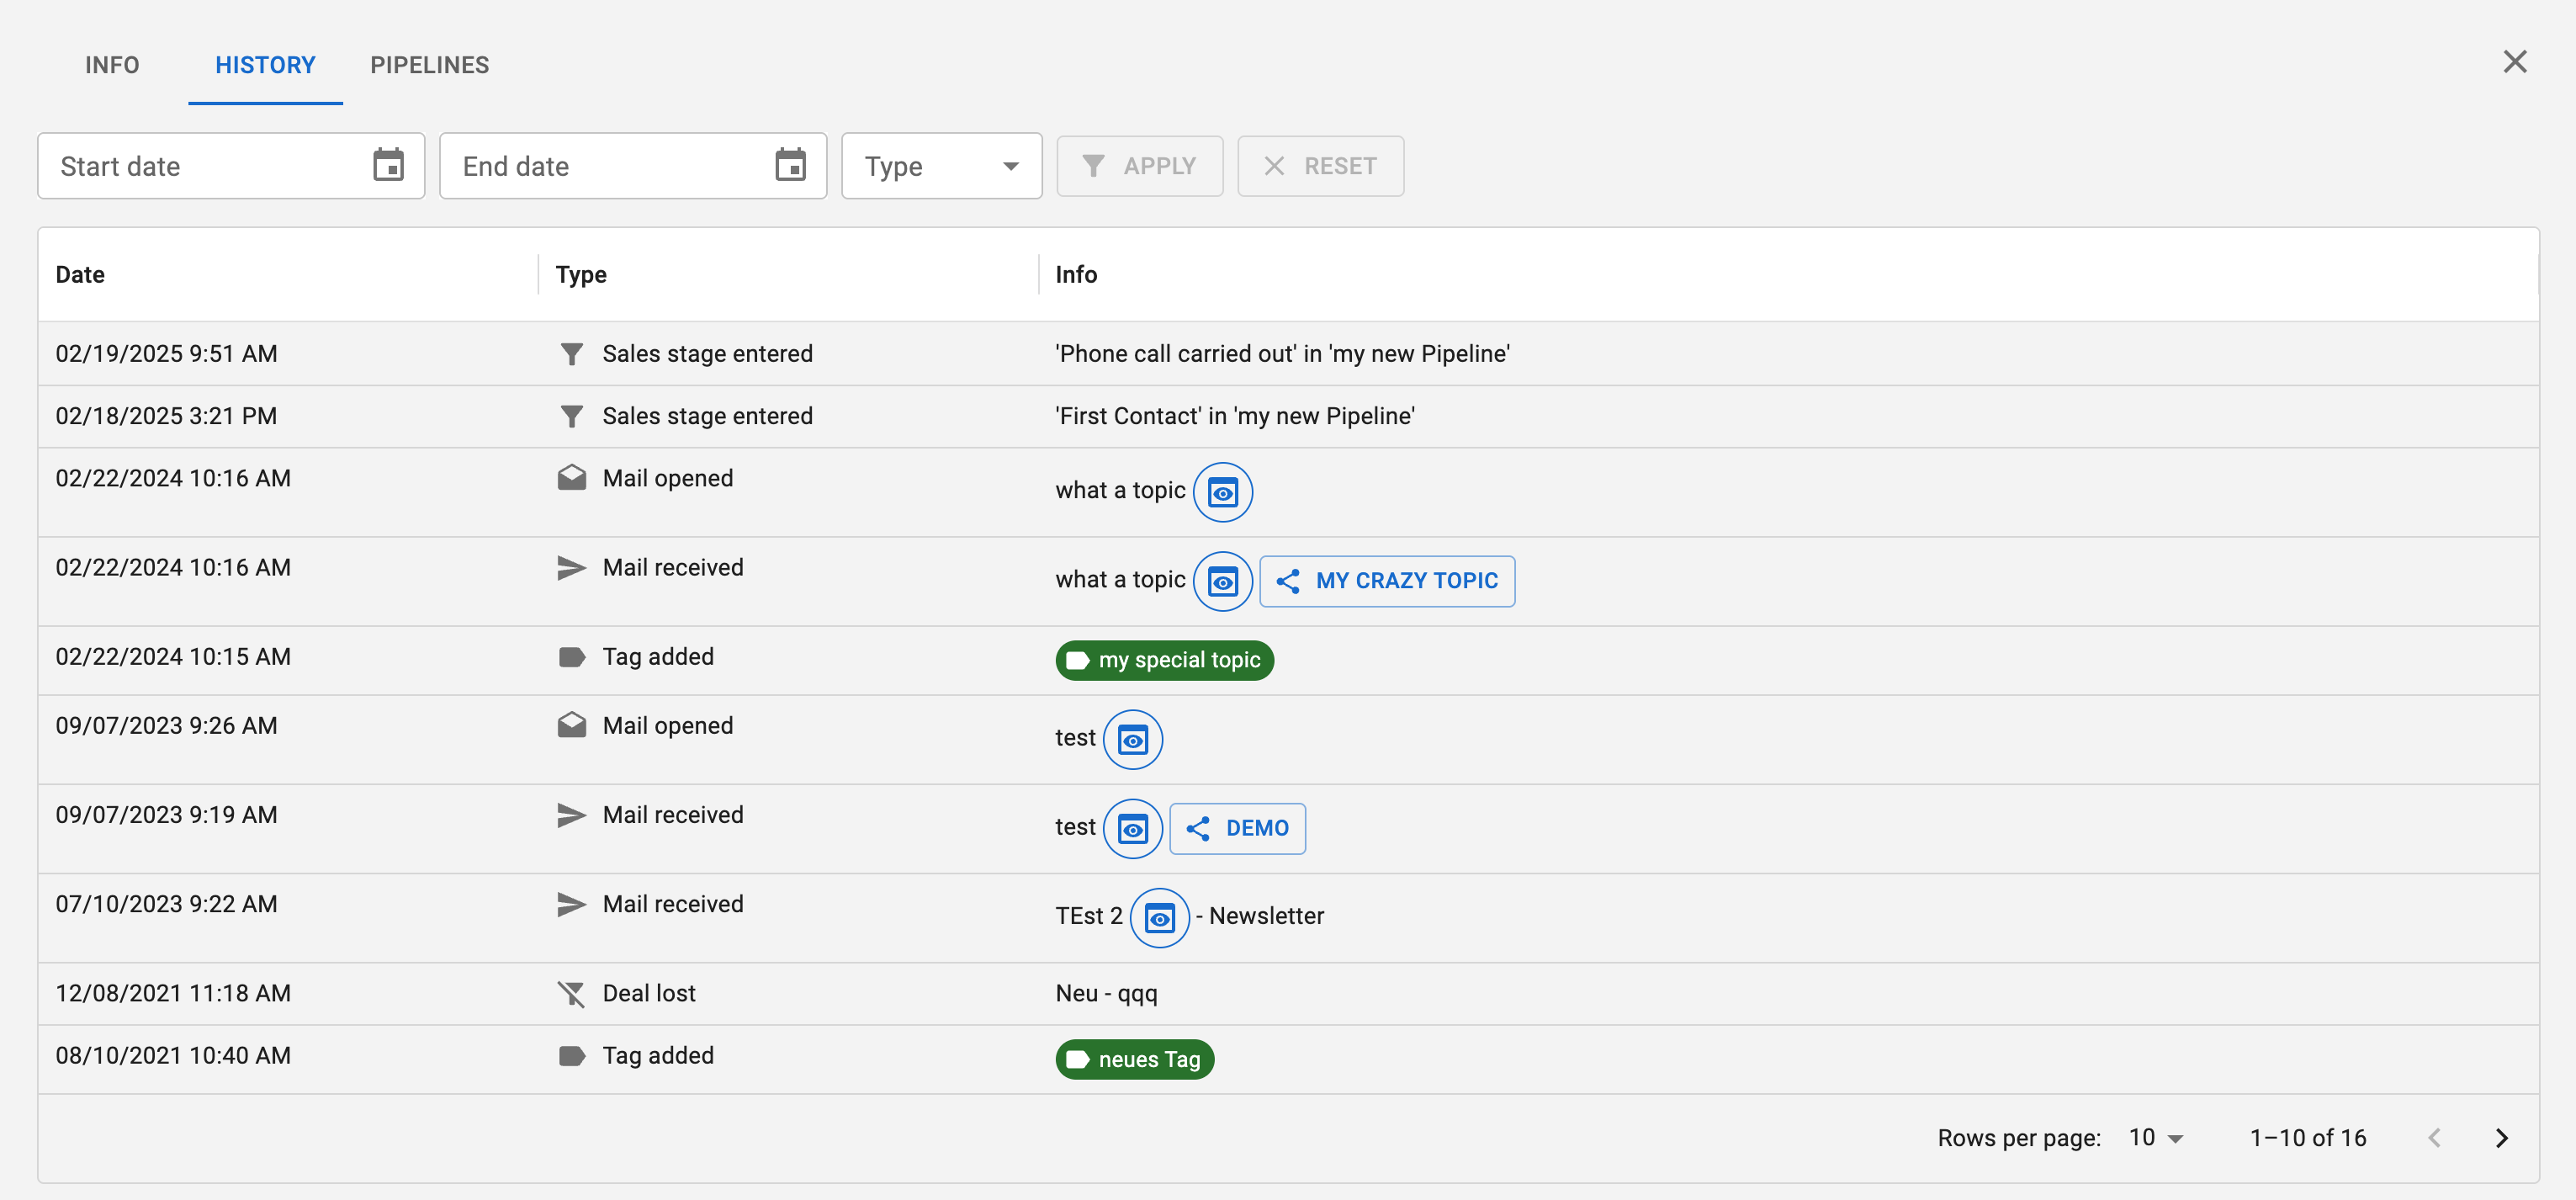Click the tag icon in 08/10/2021 Tag added row
This screenshot has height=1200, width=2576.
pos(571,1056)
